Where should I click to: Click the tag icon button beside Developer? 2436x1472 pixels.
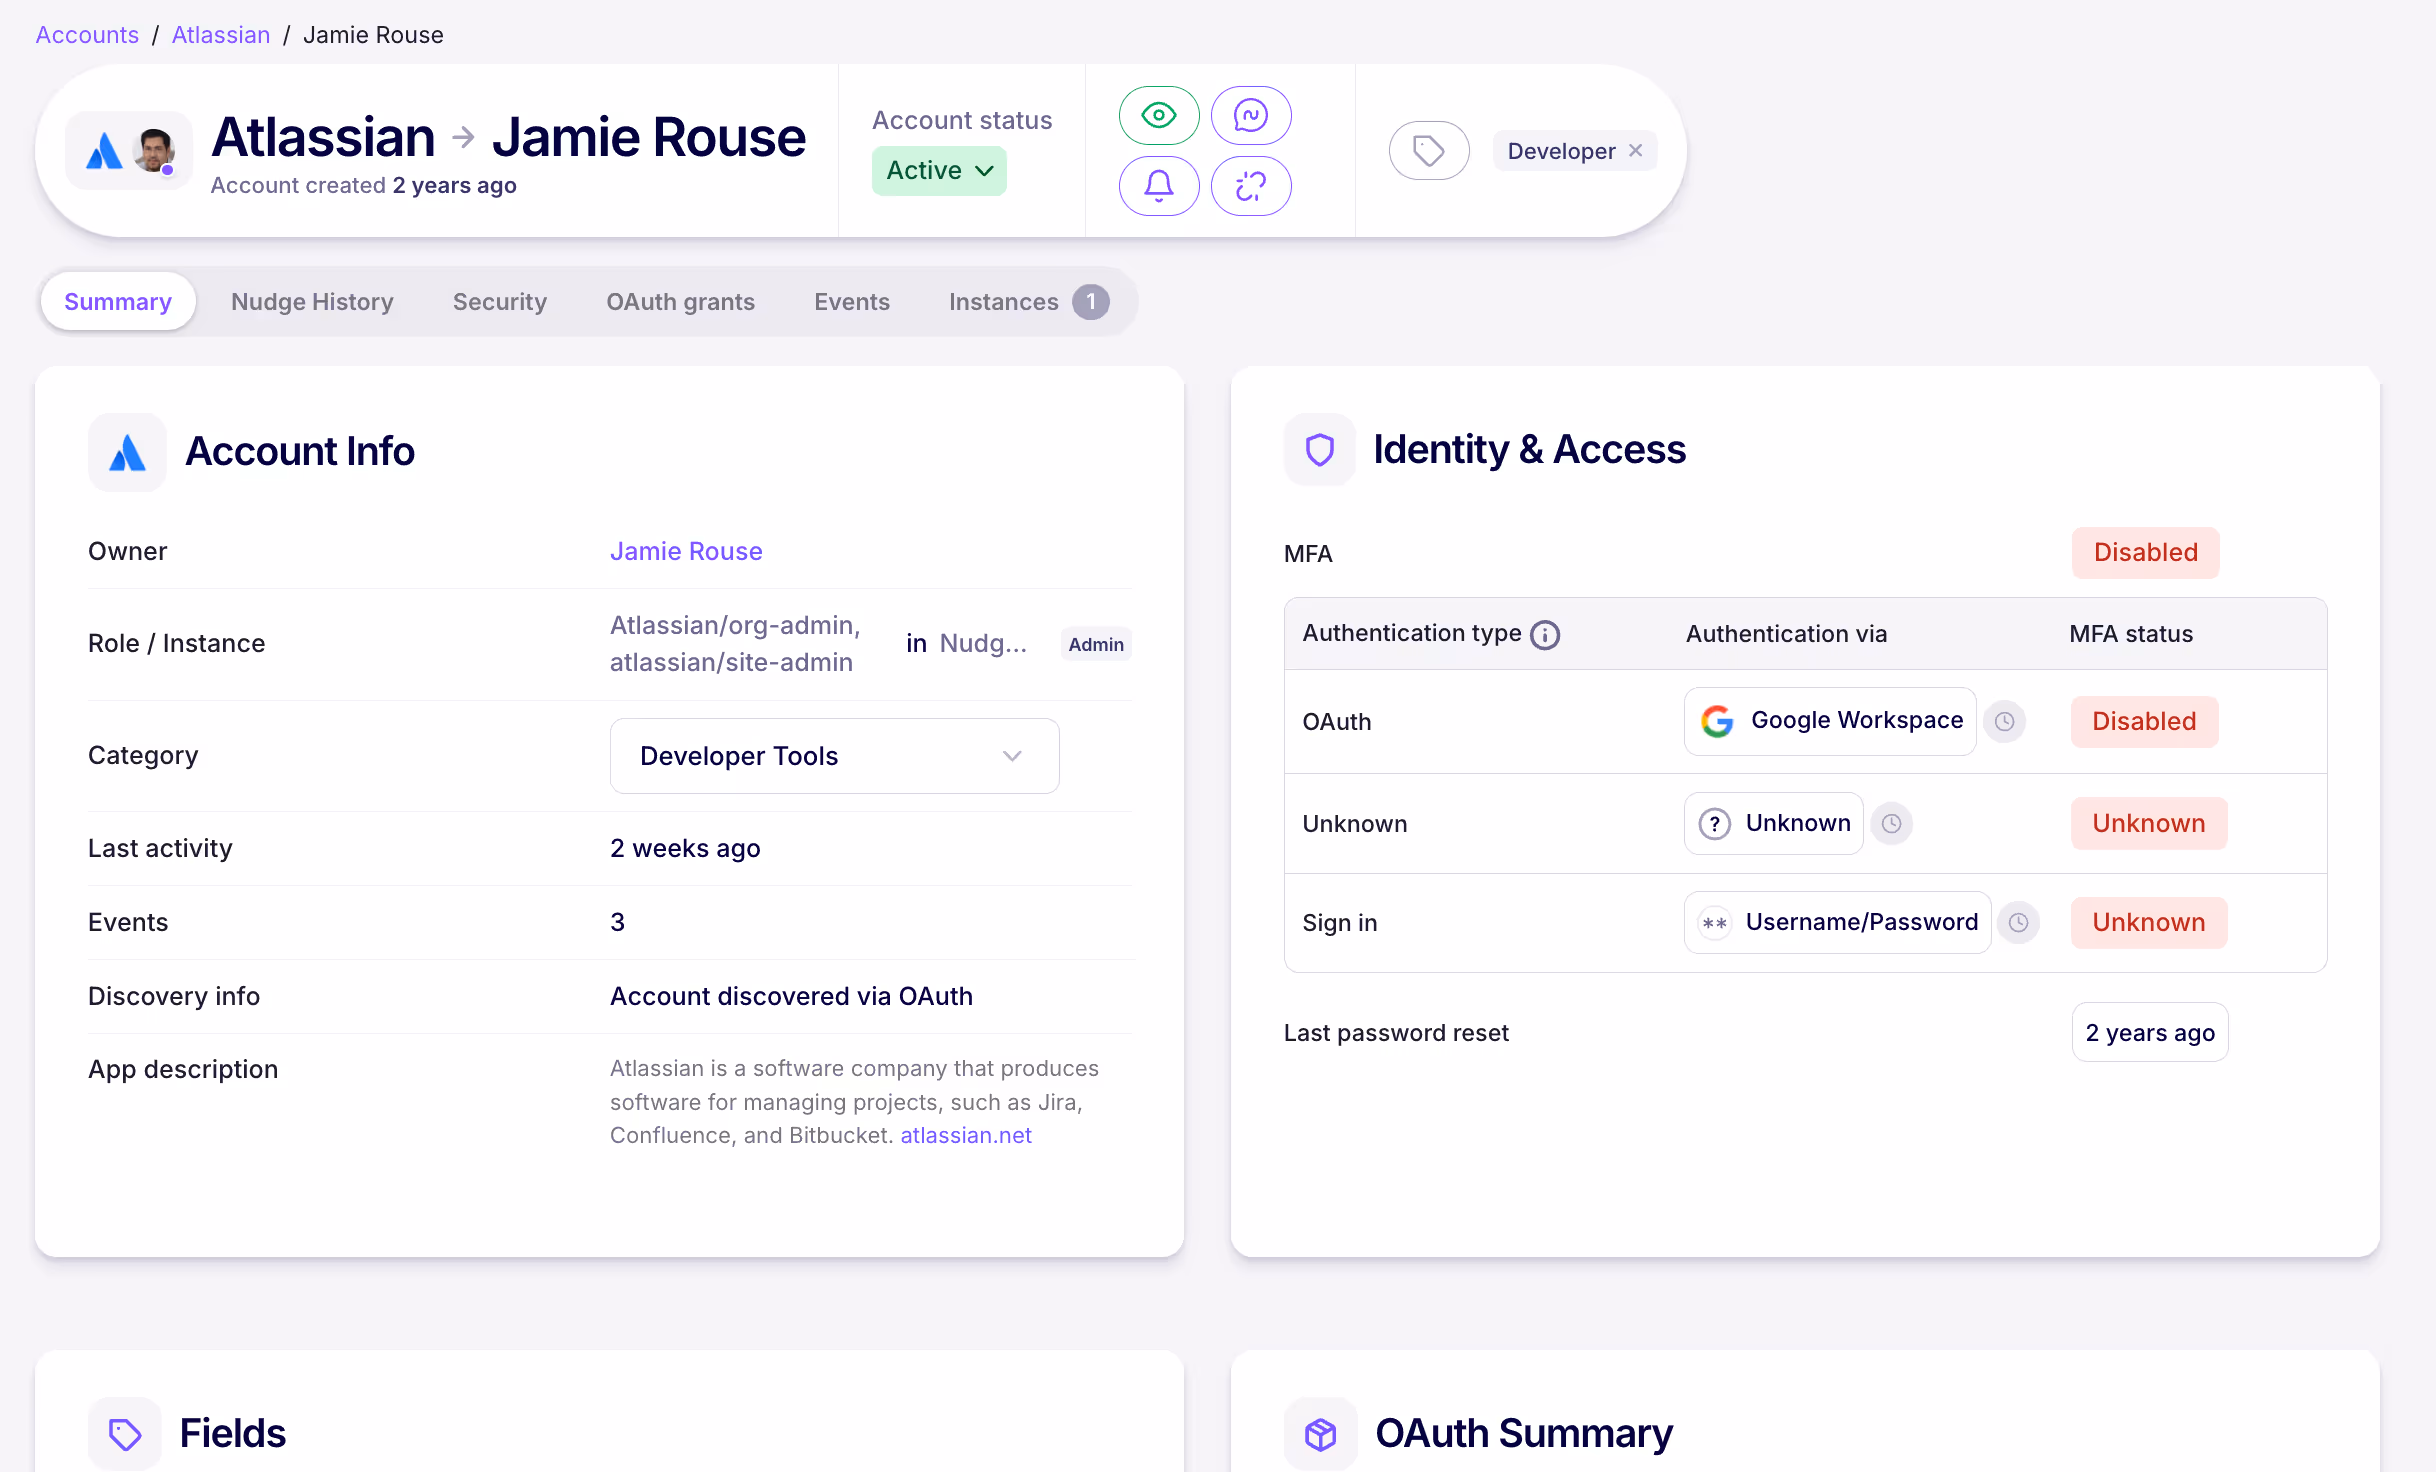[x=1429, y=151]
